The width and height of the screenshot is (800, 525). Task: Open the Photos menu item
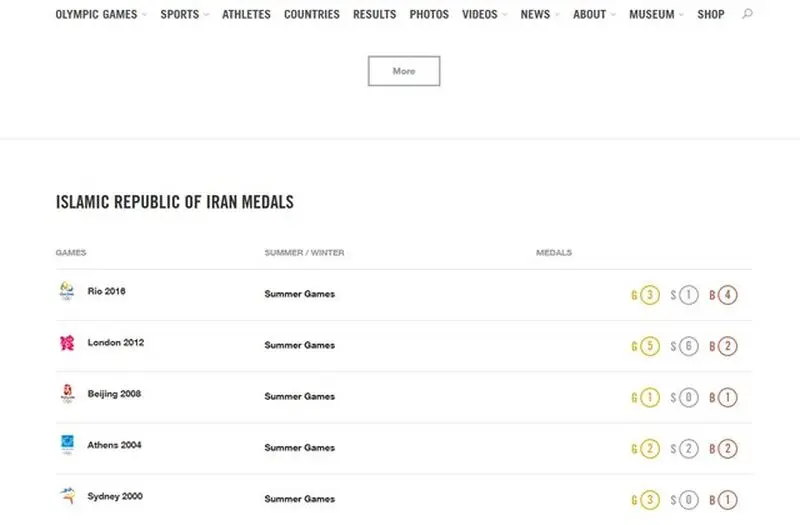pyautogui.click(x=429, y=14)
